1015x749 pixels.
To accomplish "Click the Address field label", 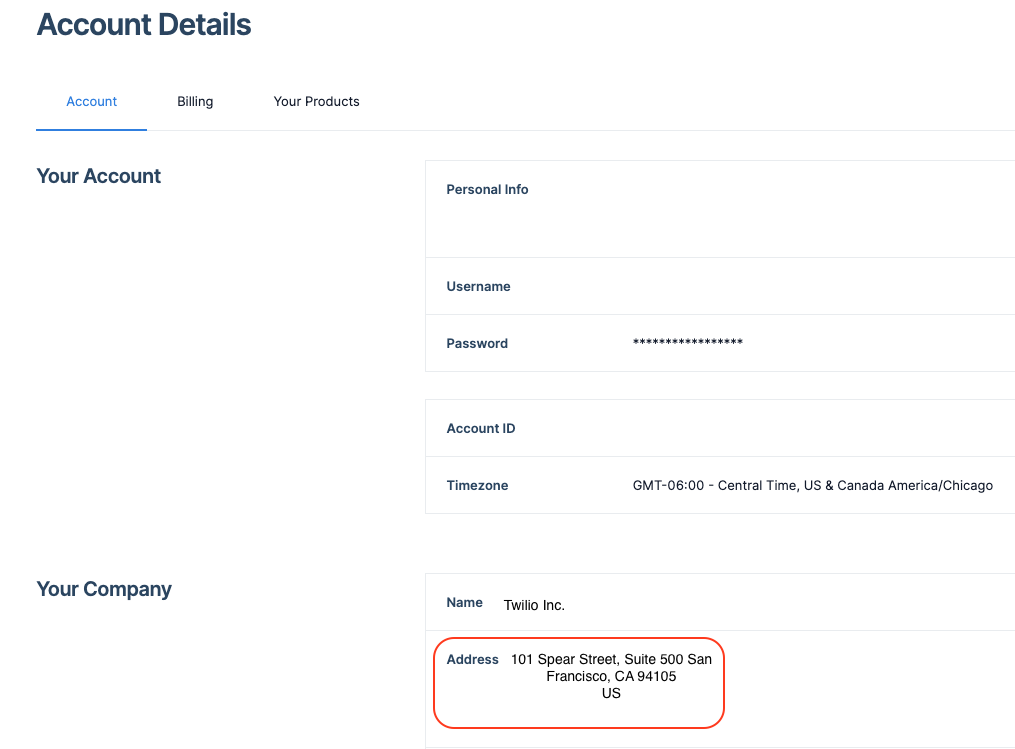I will tap(472, 660).
